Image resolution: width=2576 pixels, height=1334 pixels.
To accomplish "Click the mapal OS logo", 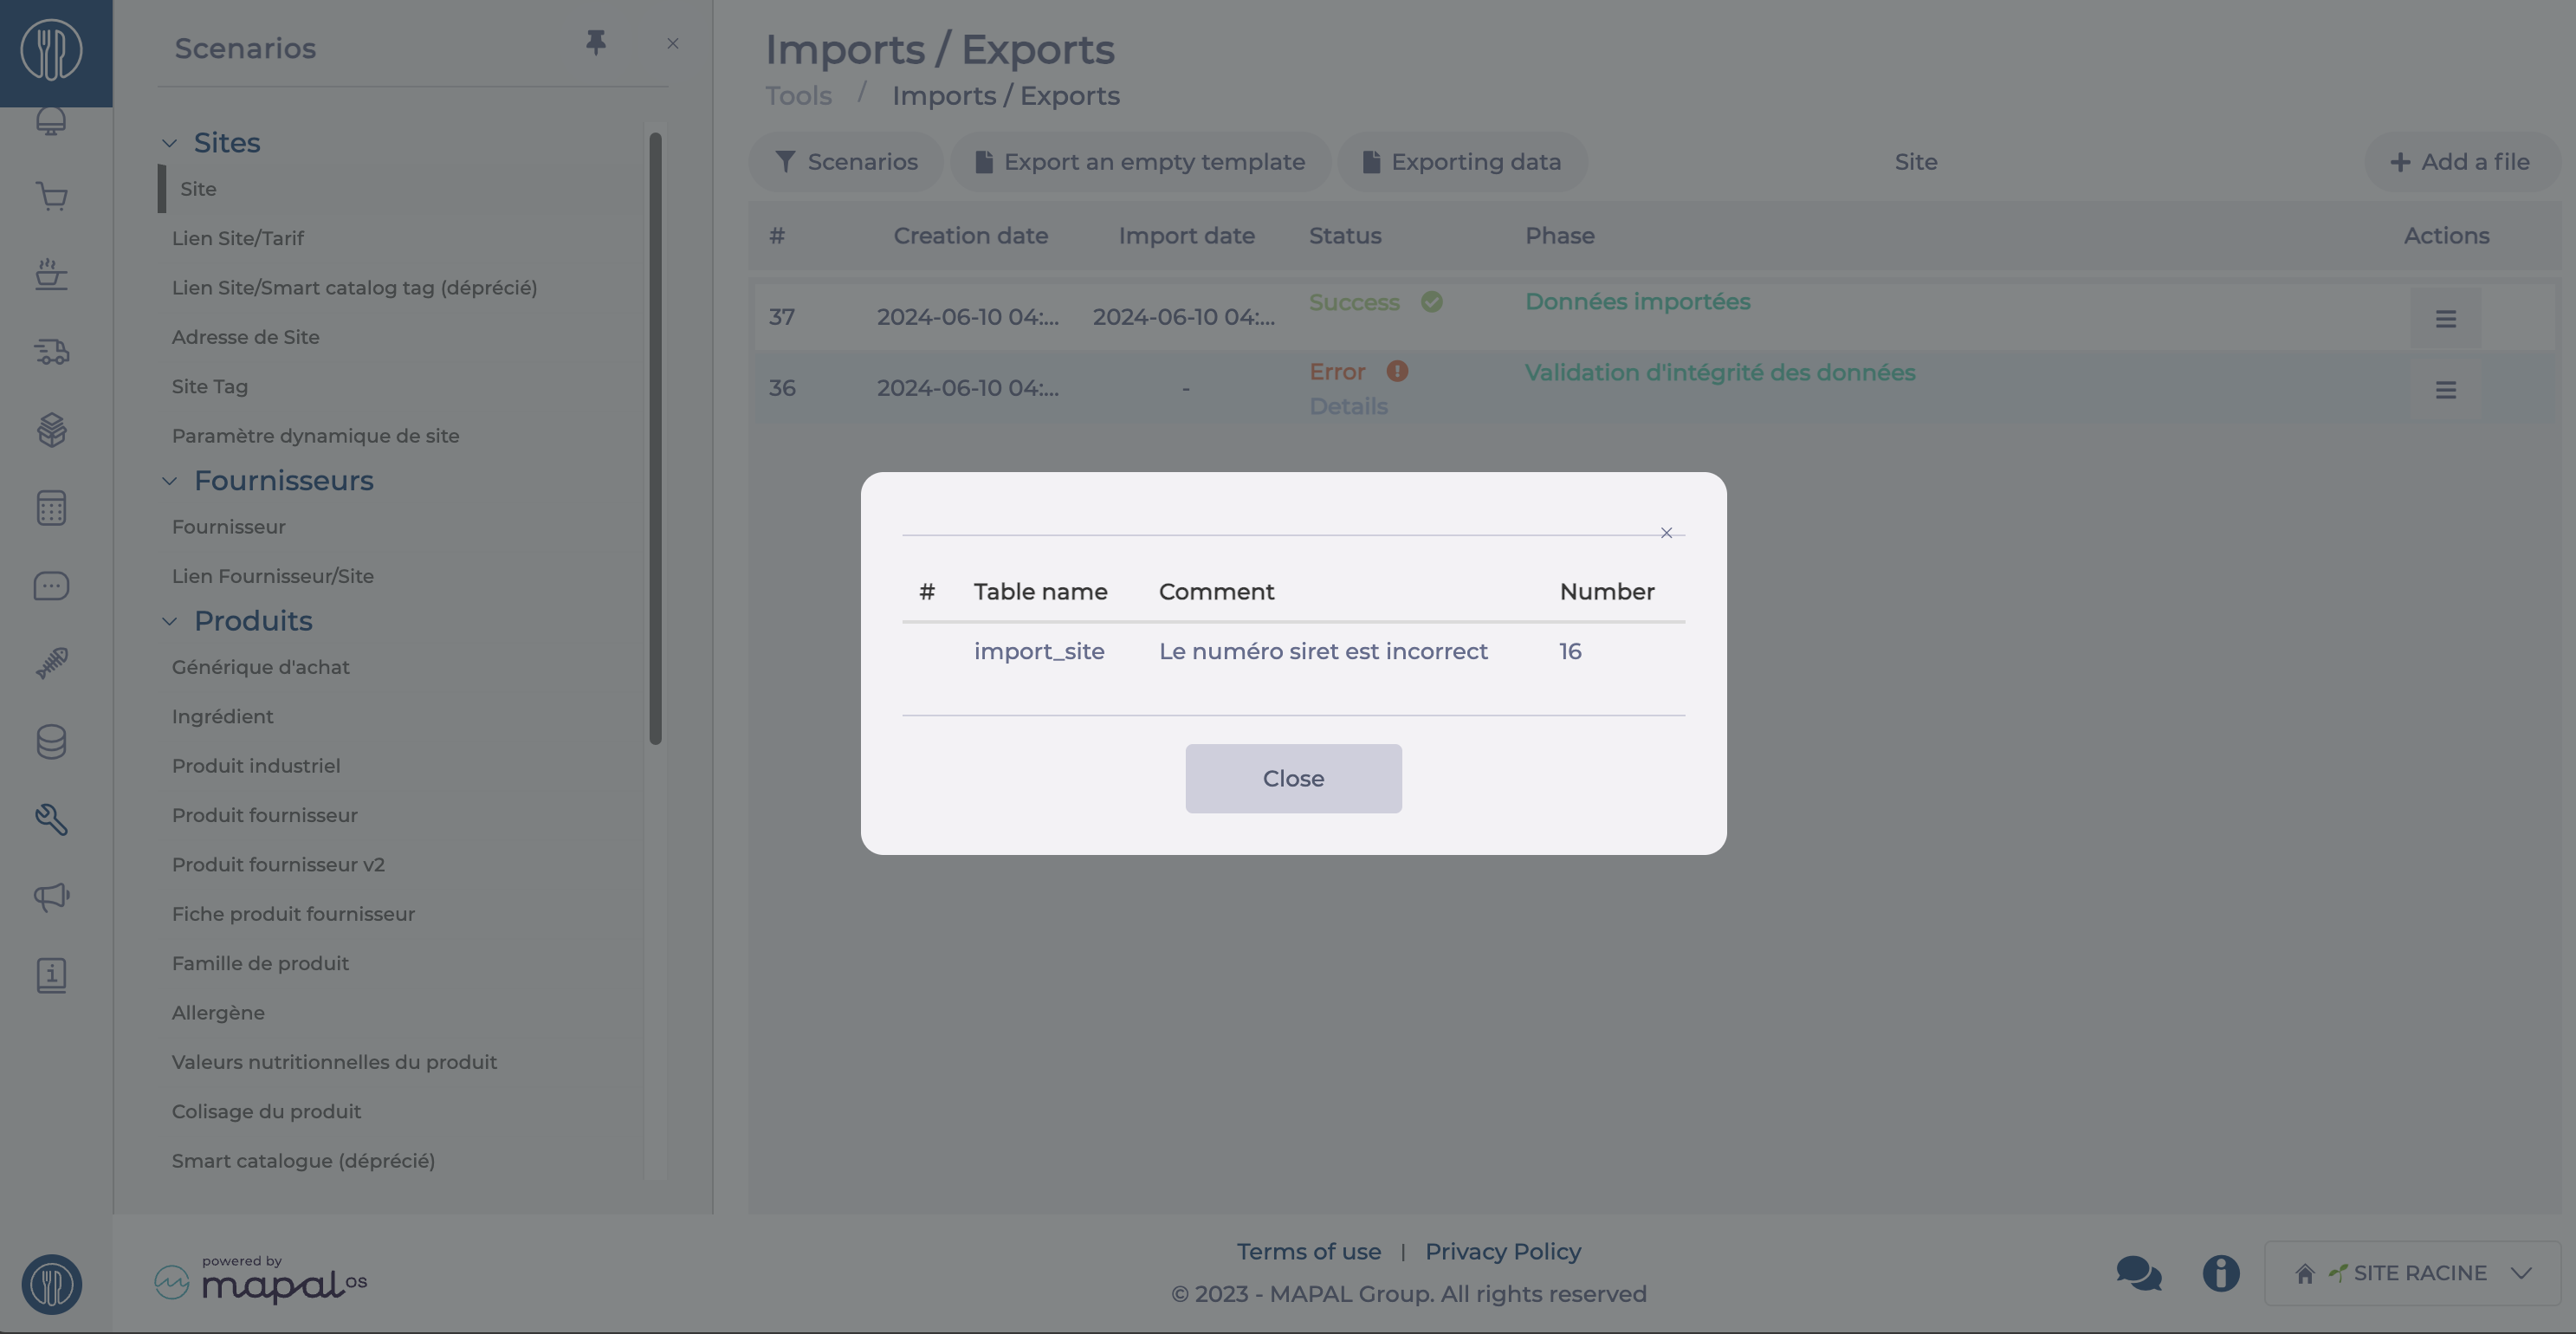I will 261,1280.
